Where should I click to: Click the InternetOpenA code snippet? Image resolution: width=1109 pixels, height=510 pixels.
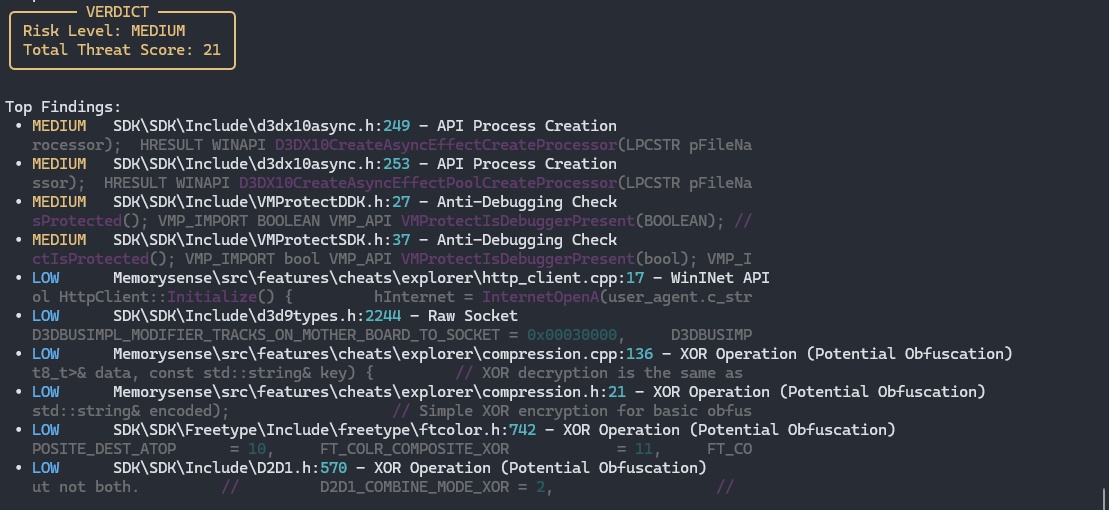[x=540, y=297]
